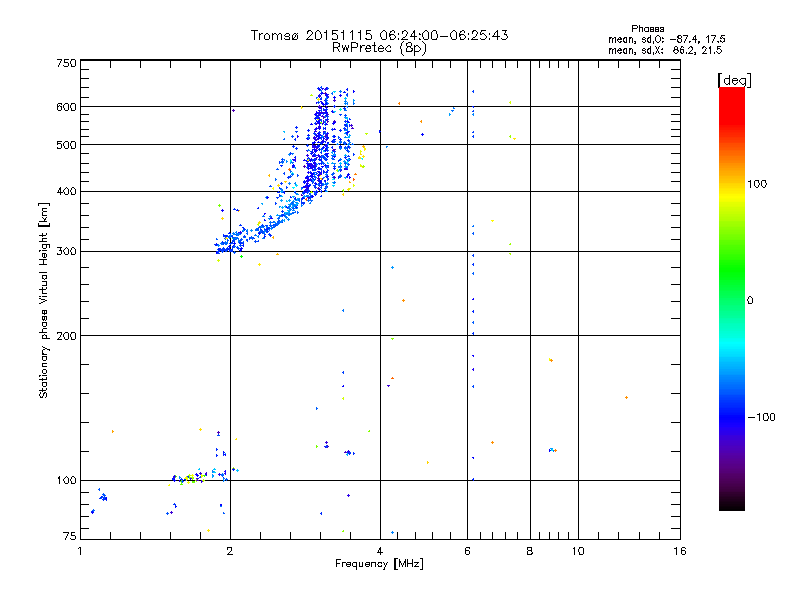Click the title "Tromsø 20151115 06:24:00-06:25:43"
Screen dimensions: 800x600
(379, 35)
